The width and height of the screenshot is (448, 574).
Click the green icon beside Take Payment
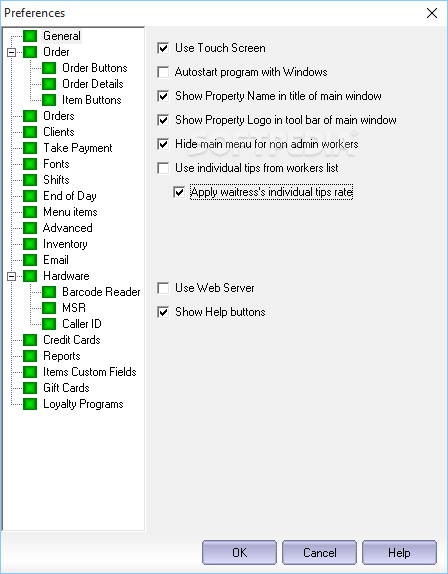pyautogui.click(x=30, y=148)
